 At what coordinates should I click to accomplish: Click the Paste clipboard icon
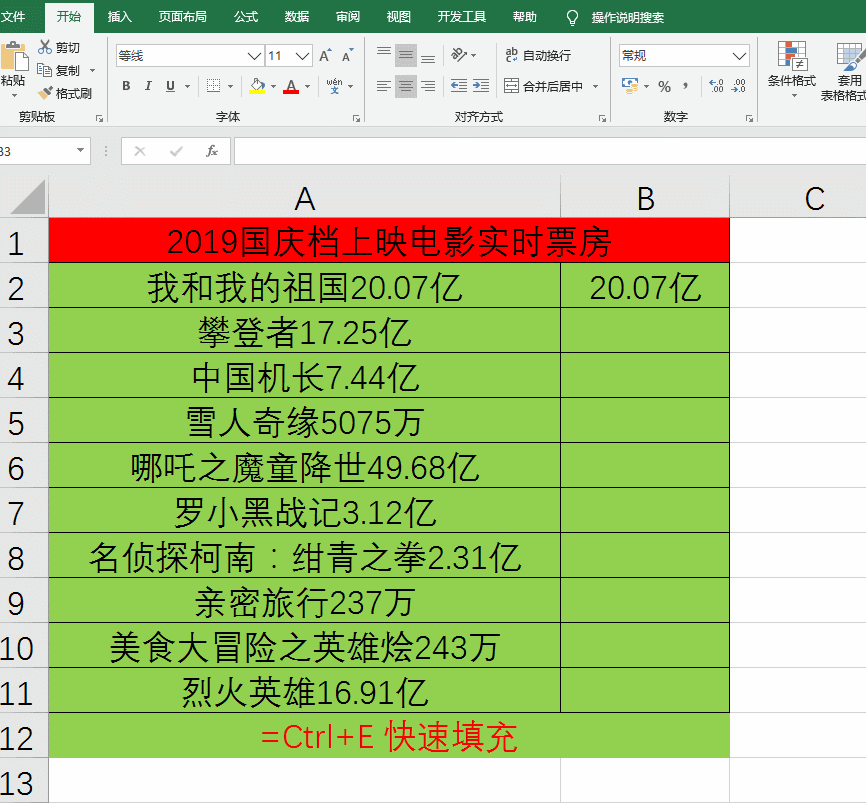13,56
